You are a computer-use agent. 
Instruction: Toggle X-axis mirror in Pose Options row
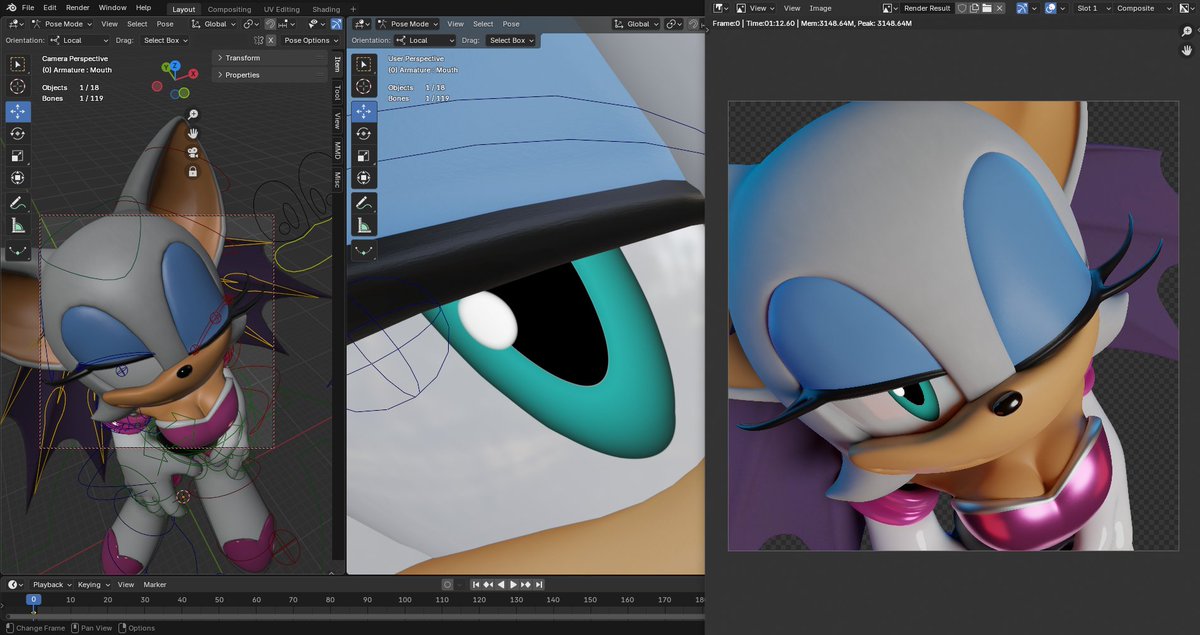click(x=271, y=40)
